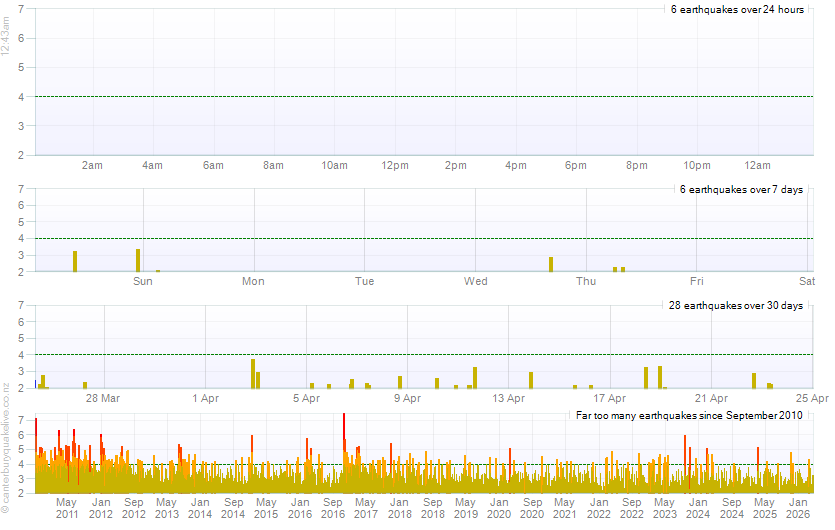The height and width of the screenshot is (530, 835).
Task: Select the Wed label on the 7-day chart
Action: coord(476,281)
